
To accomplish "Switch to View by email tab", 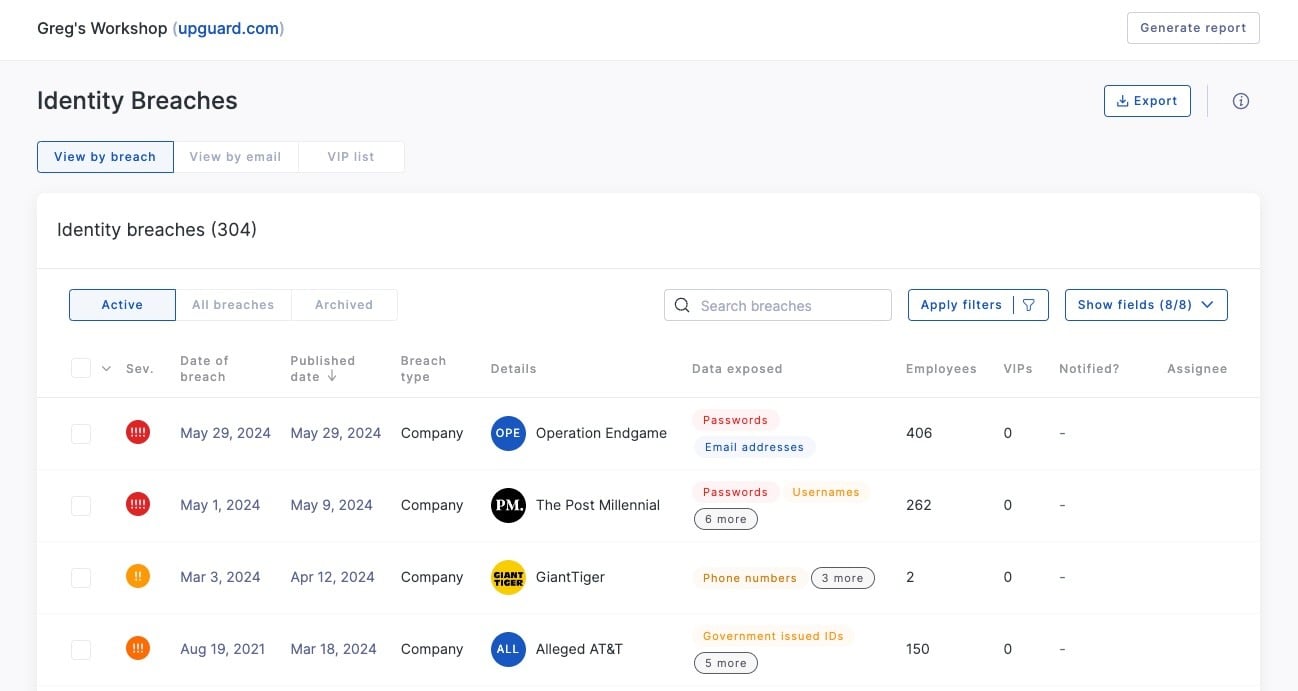I will [235, 157].
